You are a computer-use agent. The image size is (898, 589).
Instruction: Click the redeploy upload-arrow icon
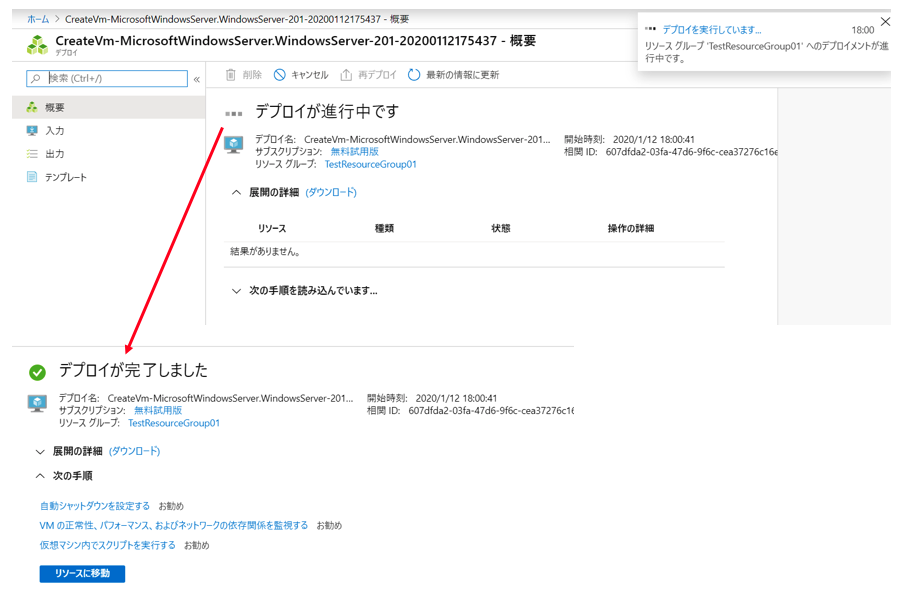click(x=346, y=74)
